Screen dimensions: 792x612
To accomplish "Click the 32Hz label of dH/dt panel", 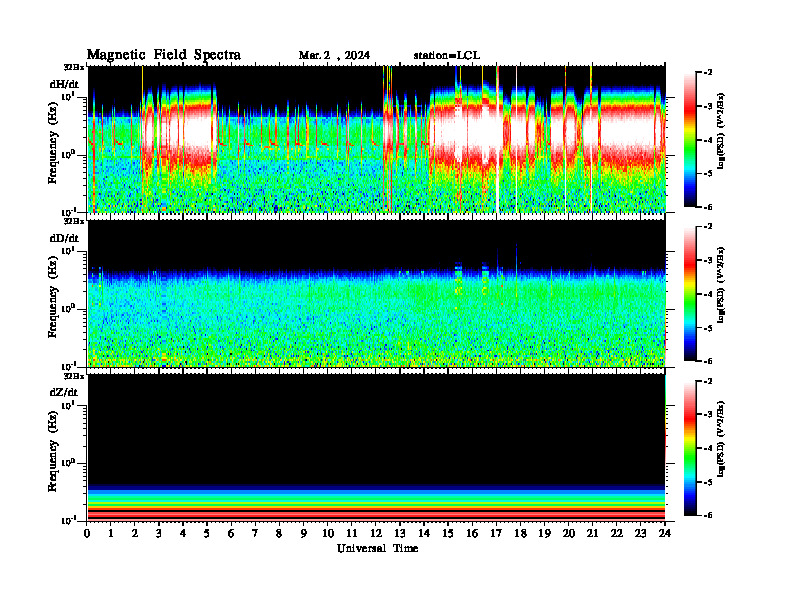I will (74, 67).
